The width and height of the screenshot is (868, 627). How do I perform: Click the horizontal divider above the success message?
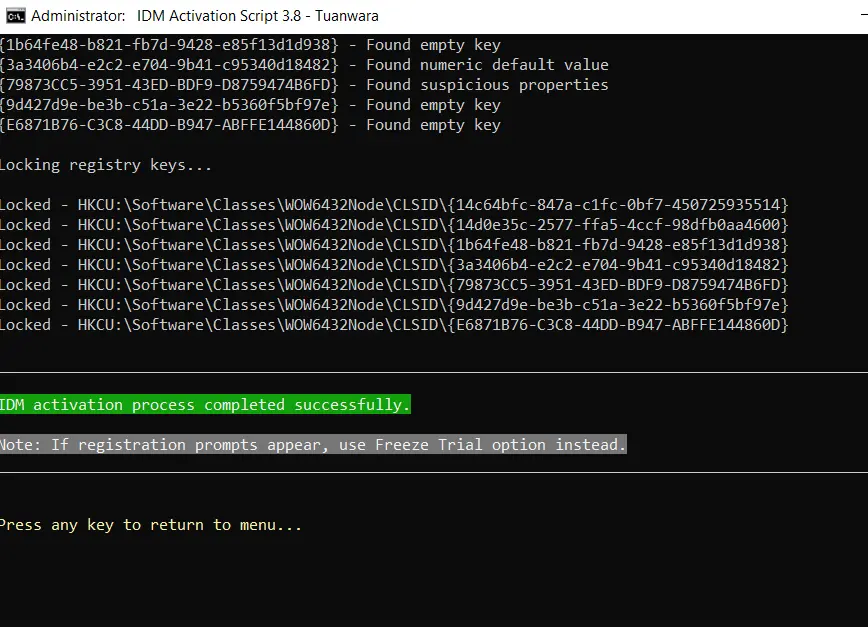pos(434,372)
